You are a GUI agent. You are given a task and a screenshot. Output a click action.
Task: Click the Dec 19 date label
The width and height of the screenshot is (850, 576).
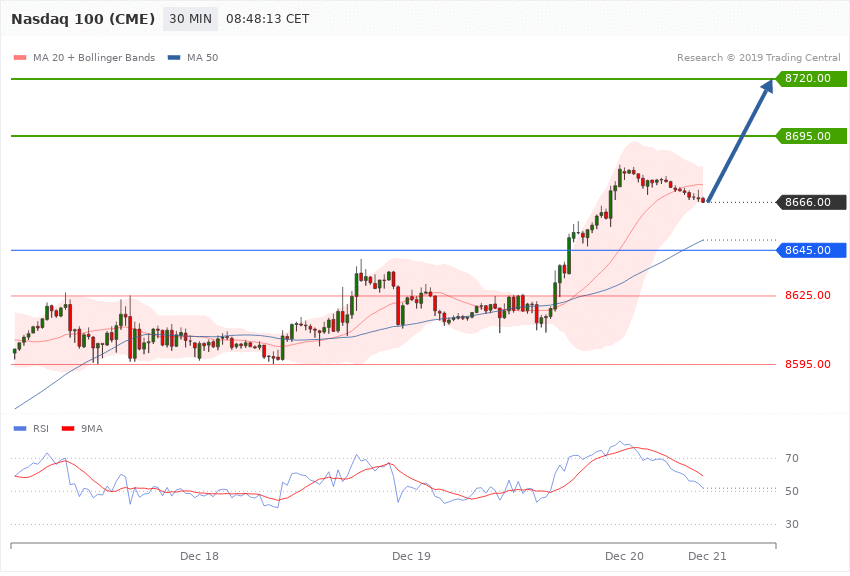(411, 556)
